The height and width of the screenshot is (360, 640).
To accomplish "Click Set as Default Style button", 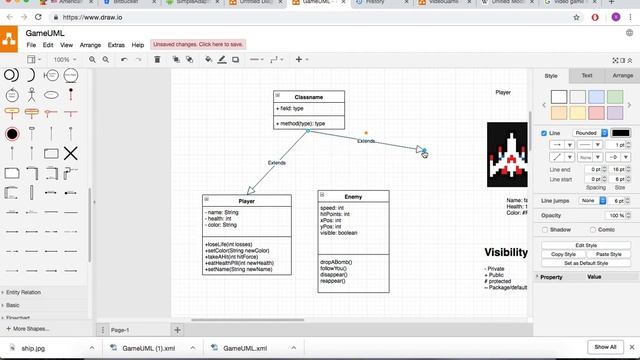I will point(586,263).
